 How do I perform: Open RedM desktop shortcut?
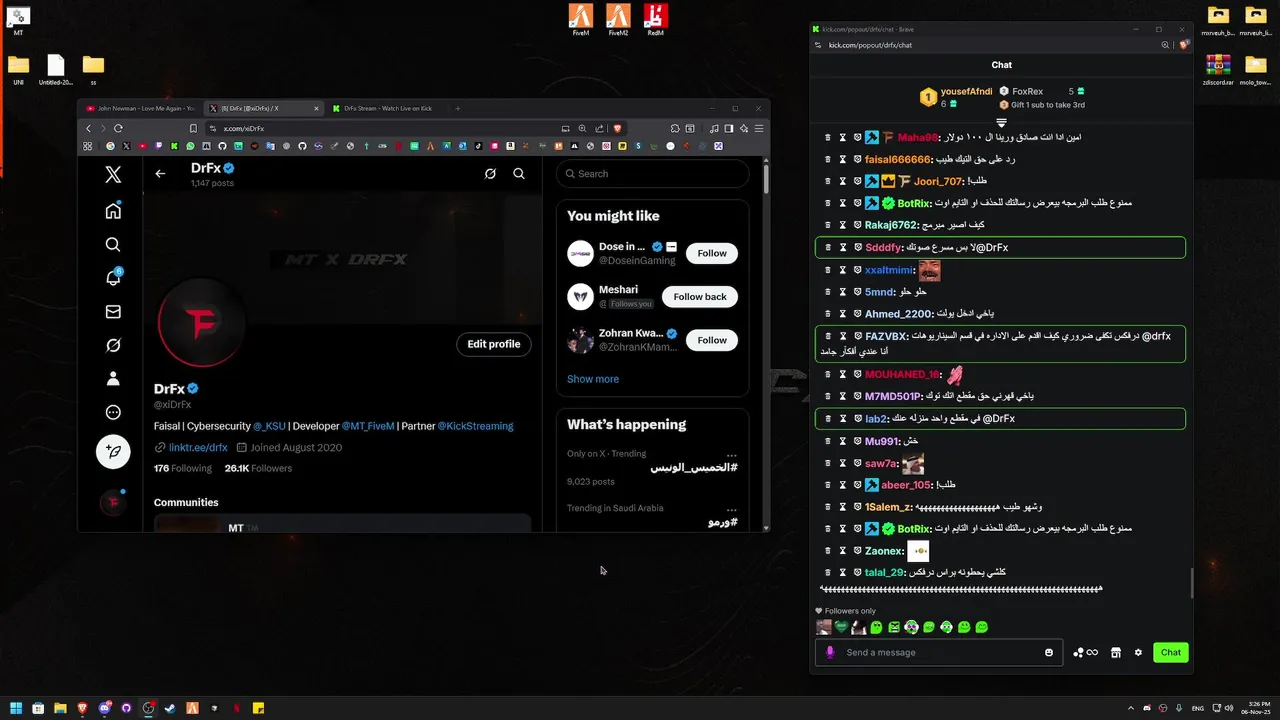(656, 19)
